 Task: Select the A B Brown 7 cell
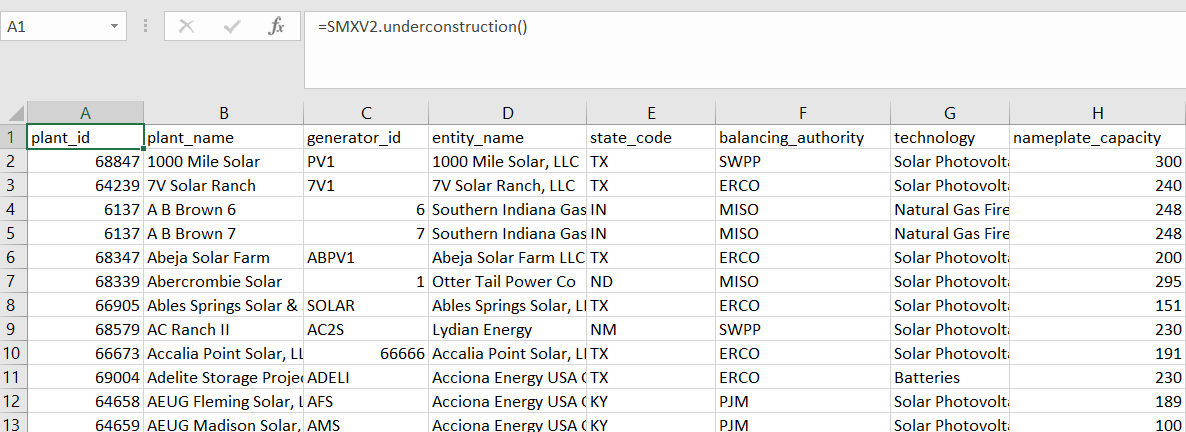pyautogui.click(x=224, y=233)
